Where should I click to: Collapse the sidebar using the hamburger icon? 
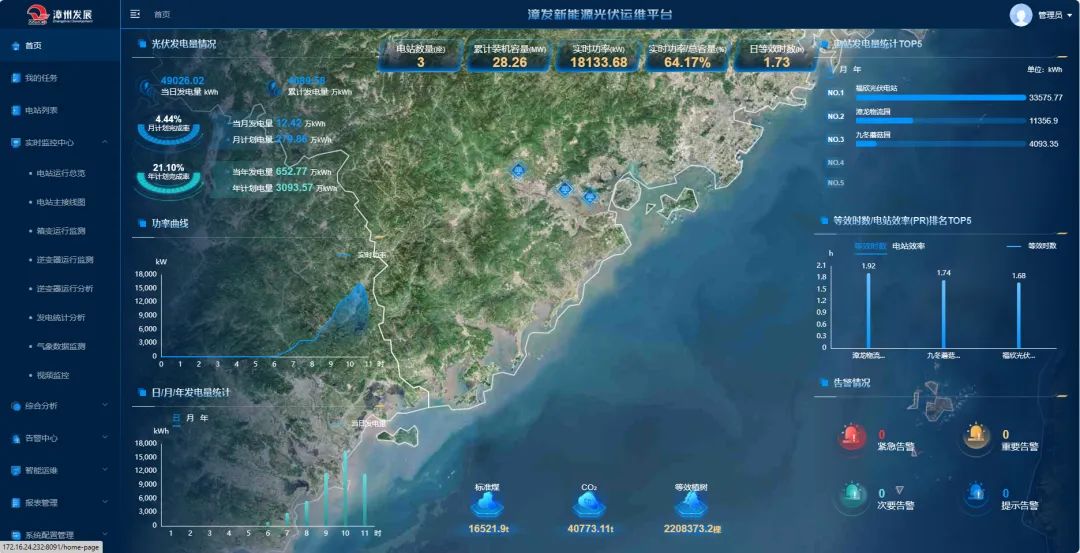pyautogui.click(x=135, y=14)
